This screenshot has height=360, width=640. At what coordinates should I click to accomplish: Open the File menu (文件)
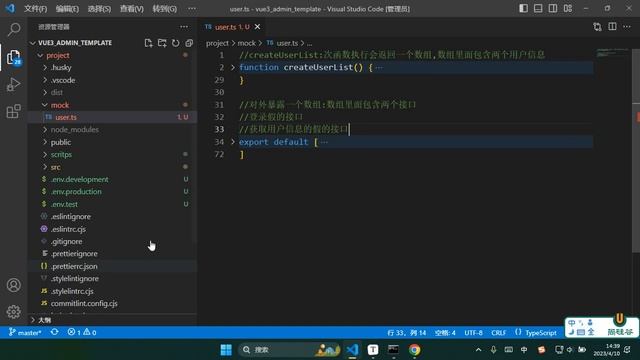coord(36,9)
